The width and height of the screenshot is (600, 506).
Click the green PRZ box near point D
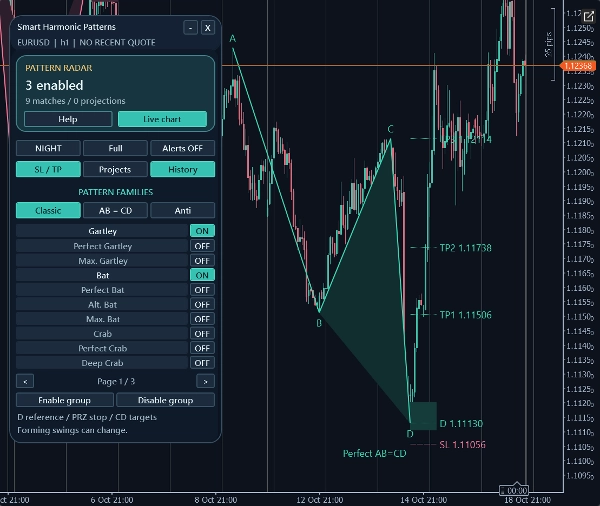click(423, 416)
